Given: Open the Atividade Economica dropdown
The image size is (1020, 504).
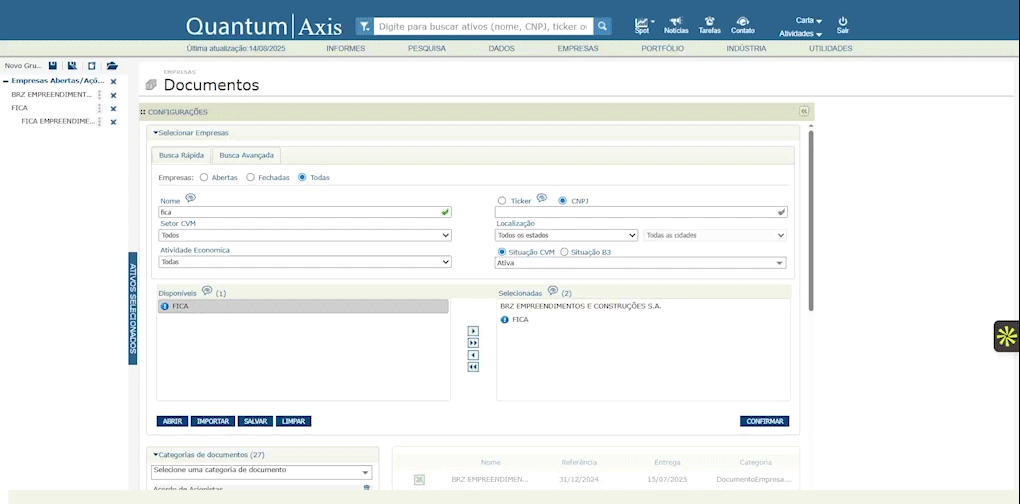Looking at the screenshot, I should click(x=304, y=261).
